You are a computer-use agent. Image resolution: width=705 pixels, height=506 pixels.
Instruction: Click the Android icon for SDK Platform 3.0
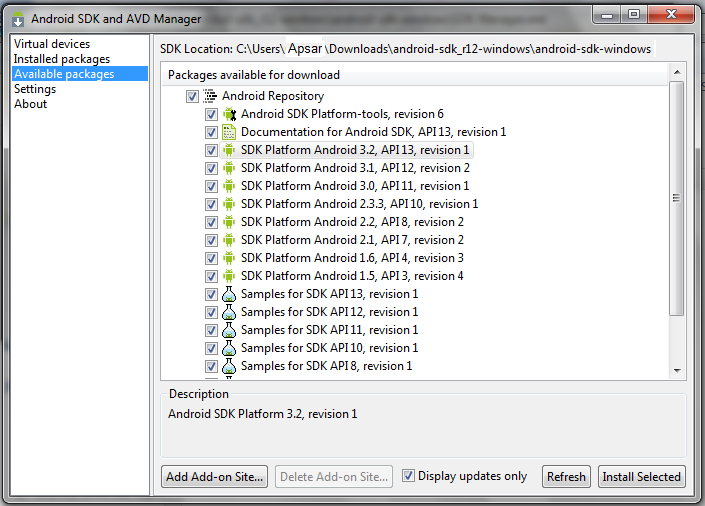[x=229, y=186]
